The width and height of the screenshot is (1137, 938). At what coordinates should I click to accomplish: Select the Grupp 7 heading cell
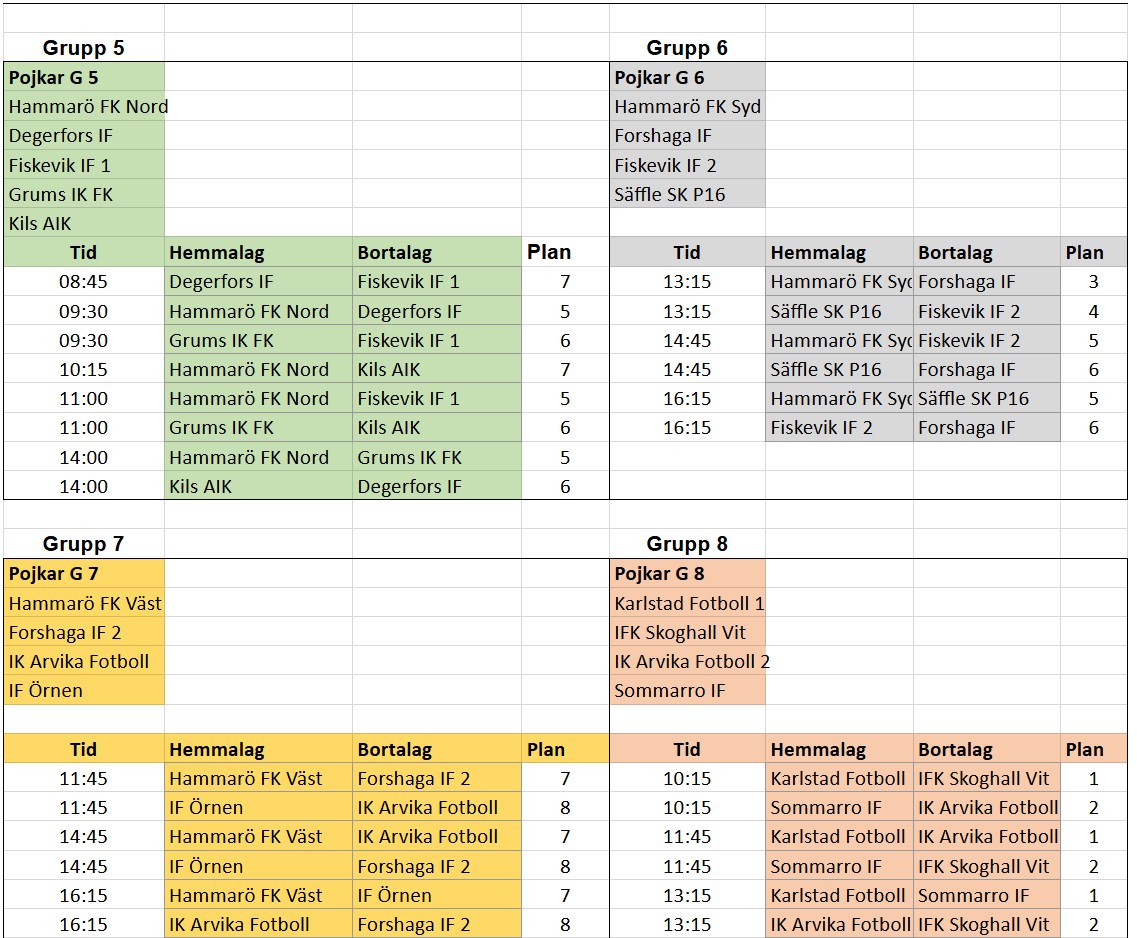click(x=83, y=544)
